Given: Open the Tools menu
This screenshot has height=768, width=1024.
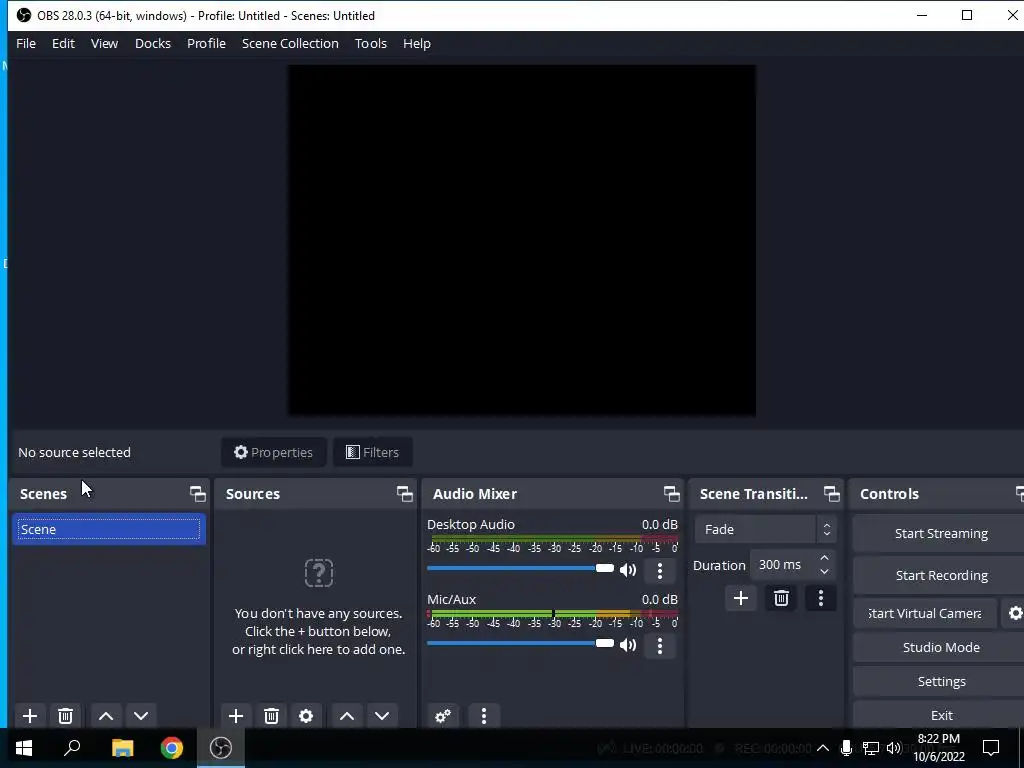Looking at the screenshot, I should tap(371, 44).
